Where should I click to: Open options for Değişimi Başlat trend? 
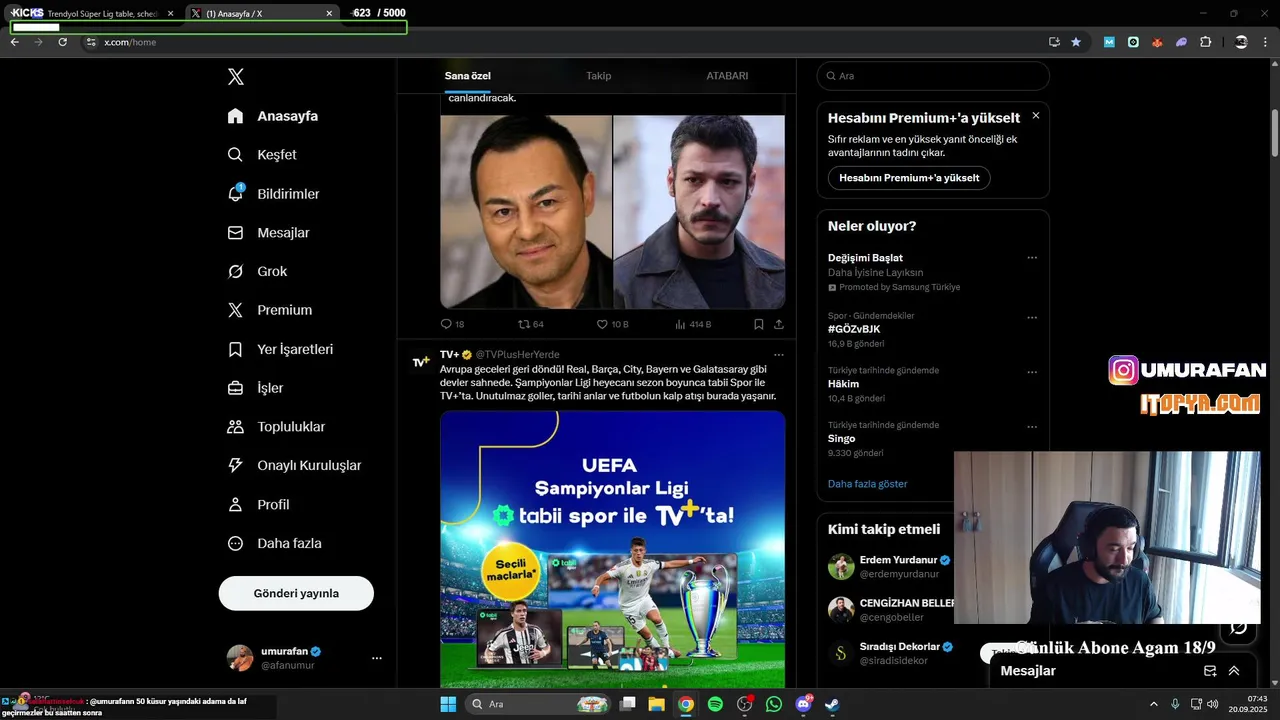coord(1032,258)
